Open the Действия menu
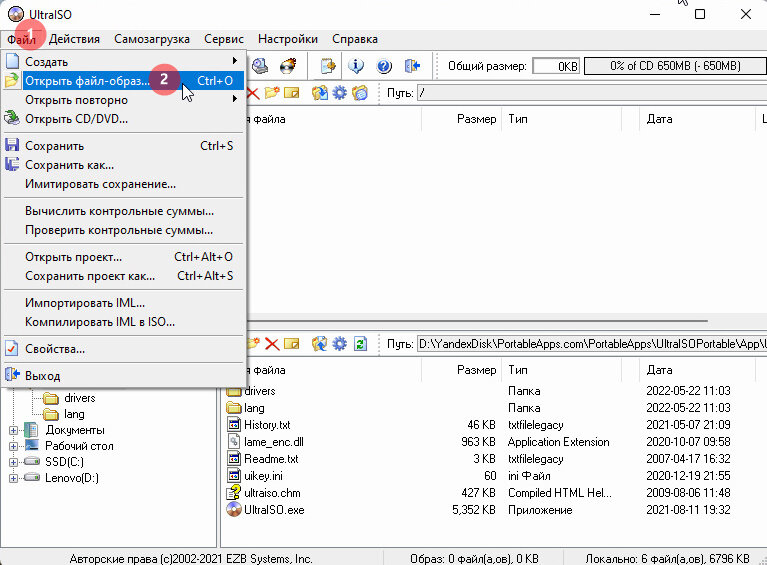 74,39
